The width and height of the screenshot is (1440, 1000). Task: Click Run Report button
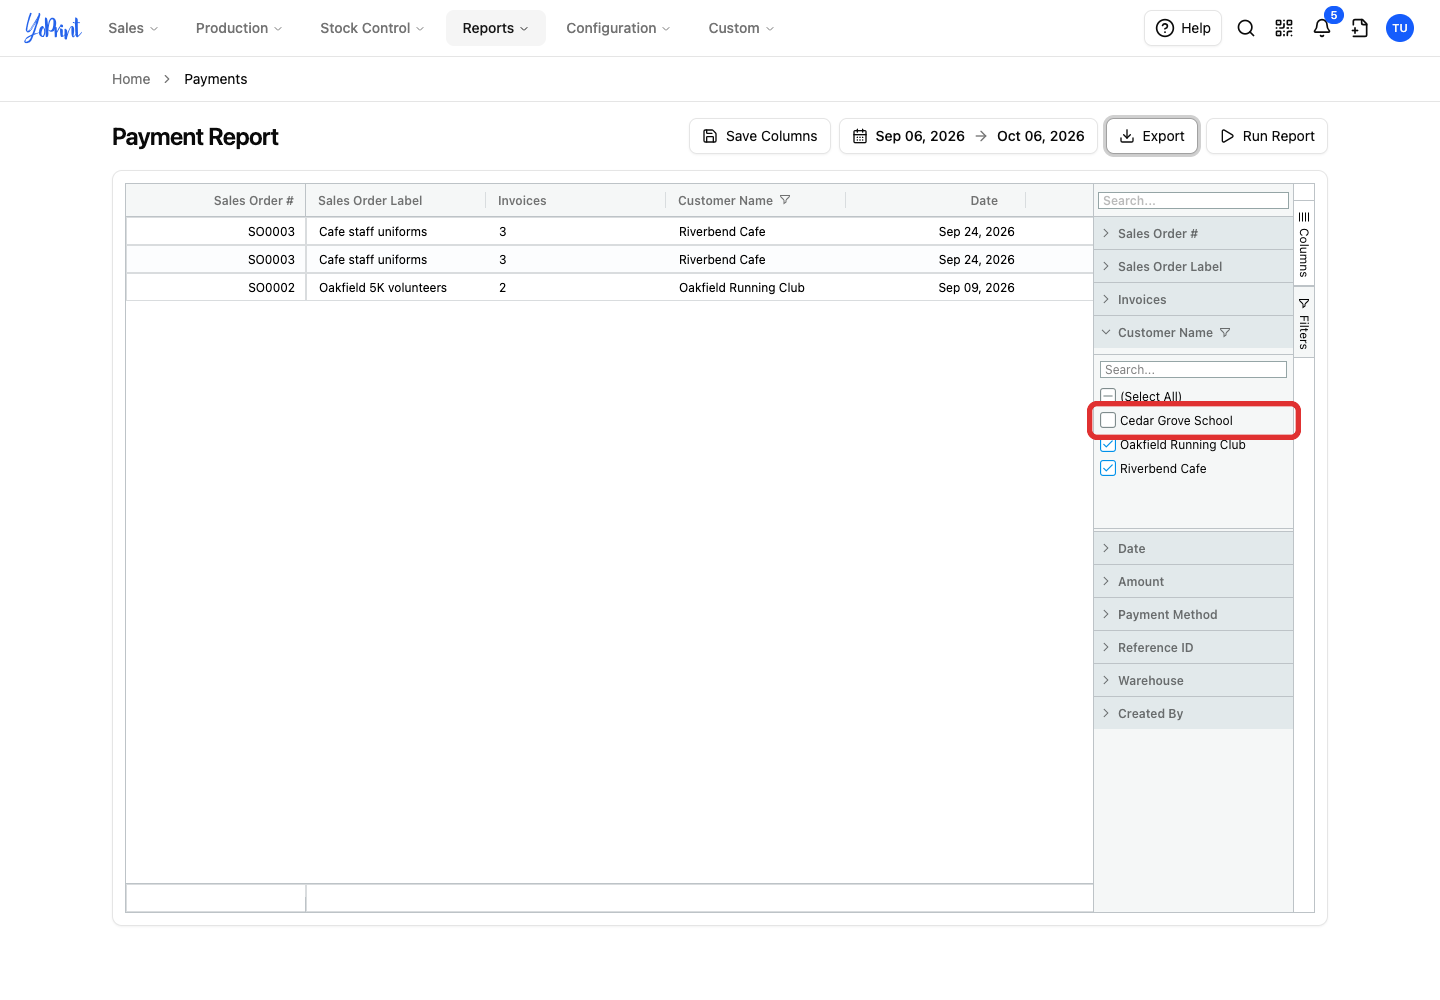pyautogui.click(x=1267, y=136)
